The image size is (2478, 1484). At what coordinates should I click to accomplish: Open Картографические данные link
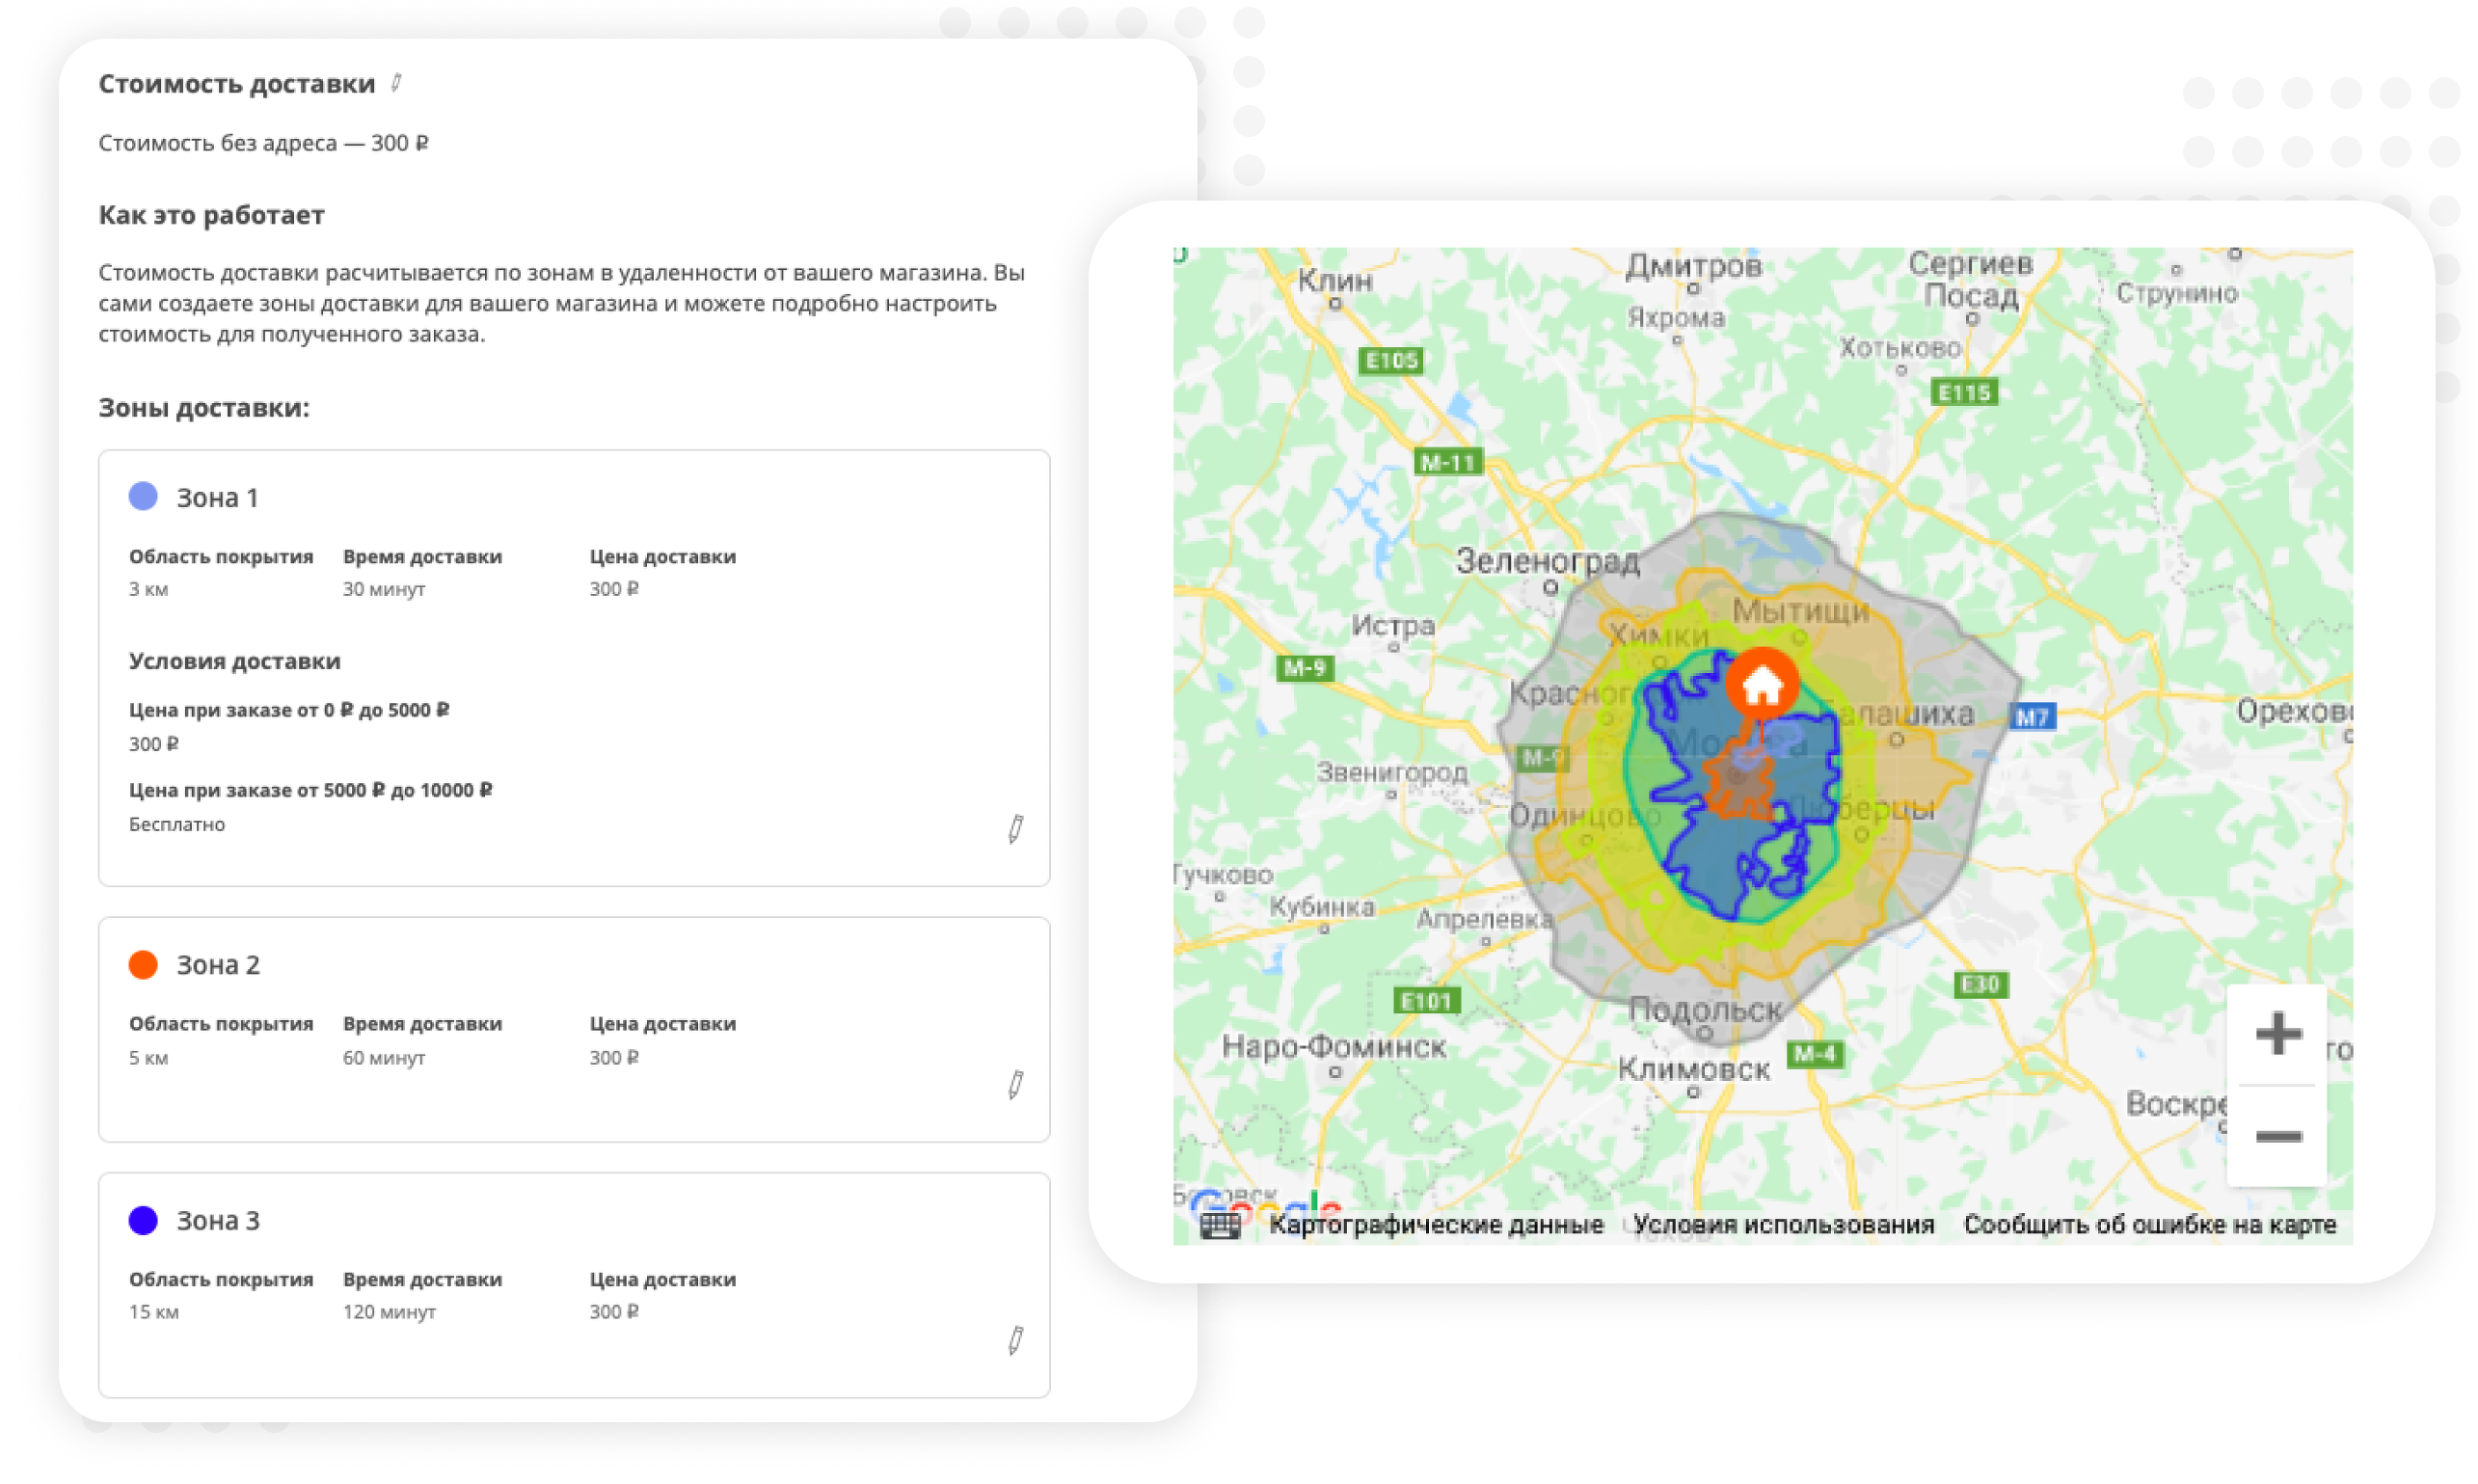click(1435, 1225)
